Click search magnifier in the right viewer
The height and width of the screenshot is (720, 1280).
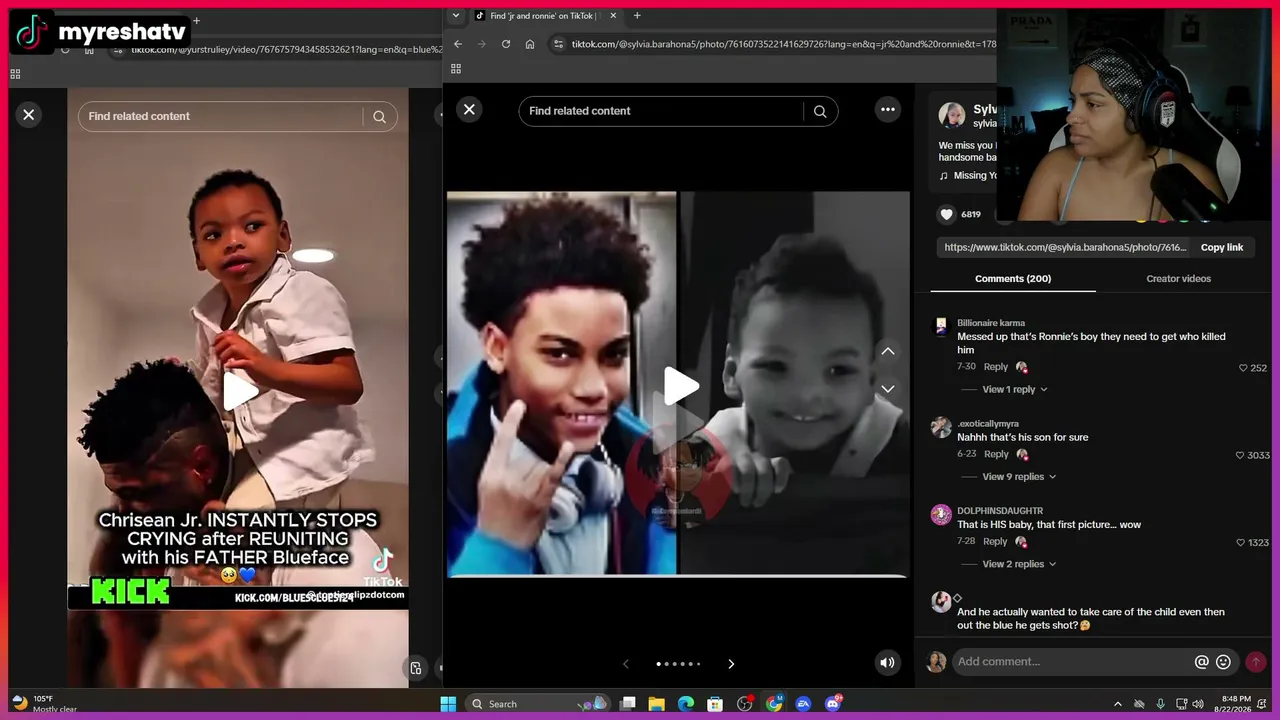point(820,111)
